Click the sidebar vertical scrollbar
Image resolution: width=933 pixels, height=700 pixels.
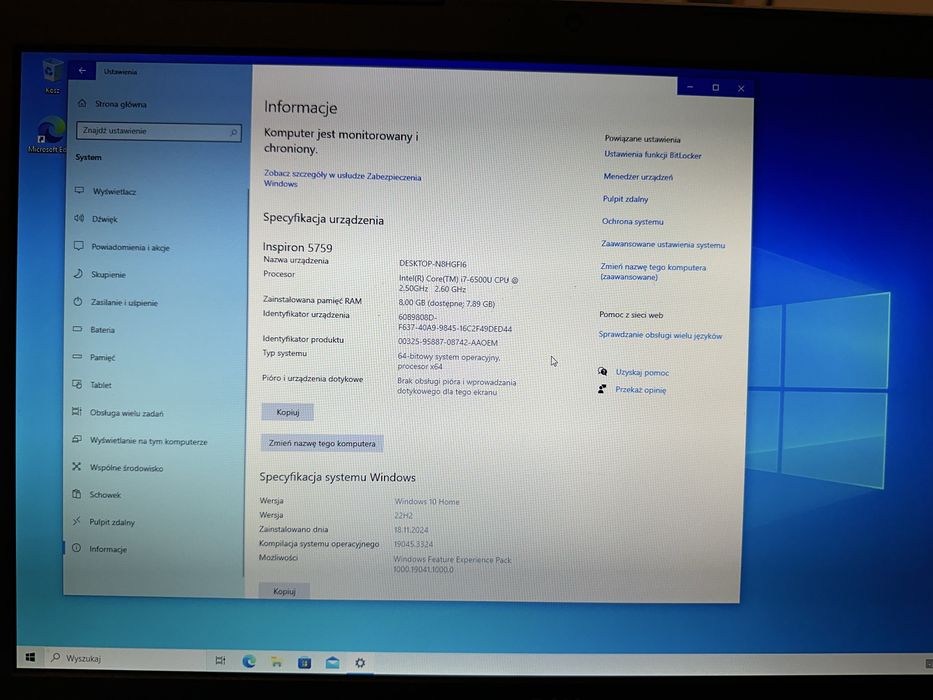(x=245, y=381)
